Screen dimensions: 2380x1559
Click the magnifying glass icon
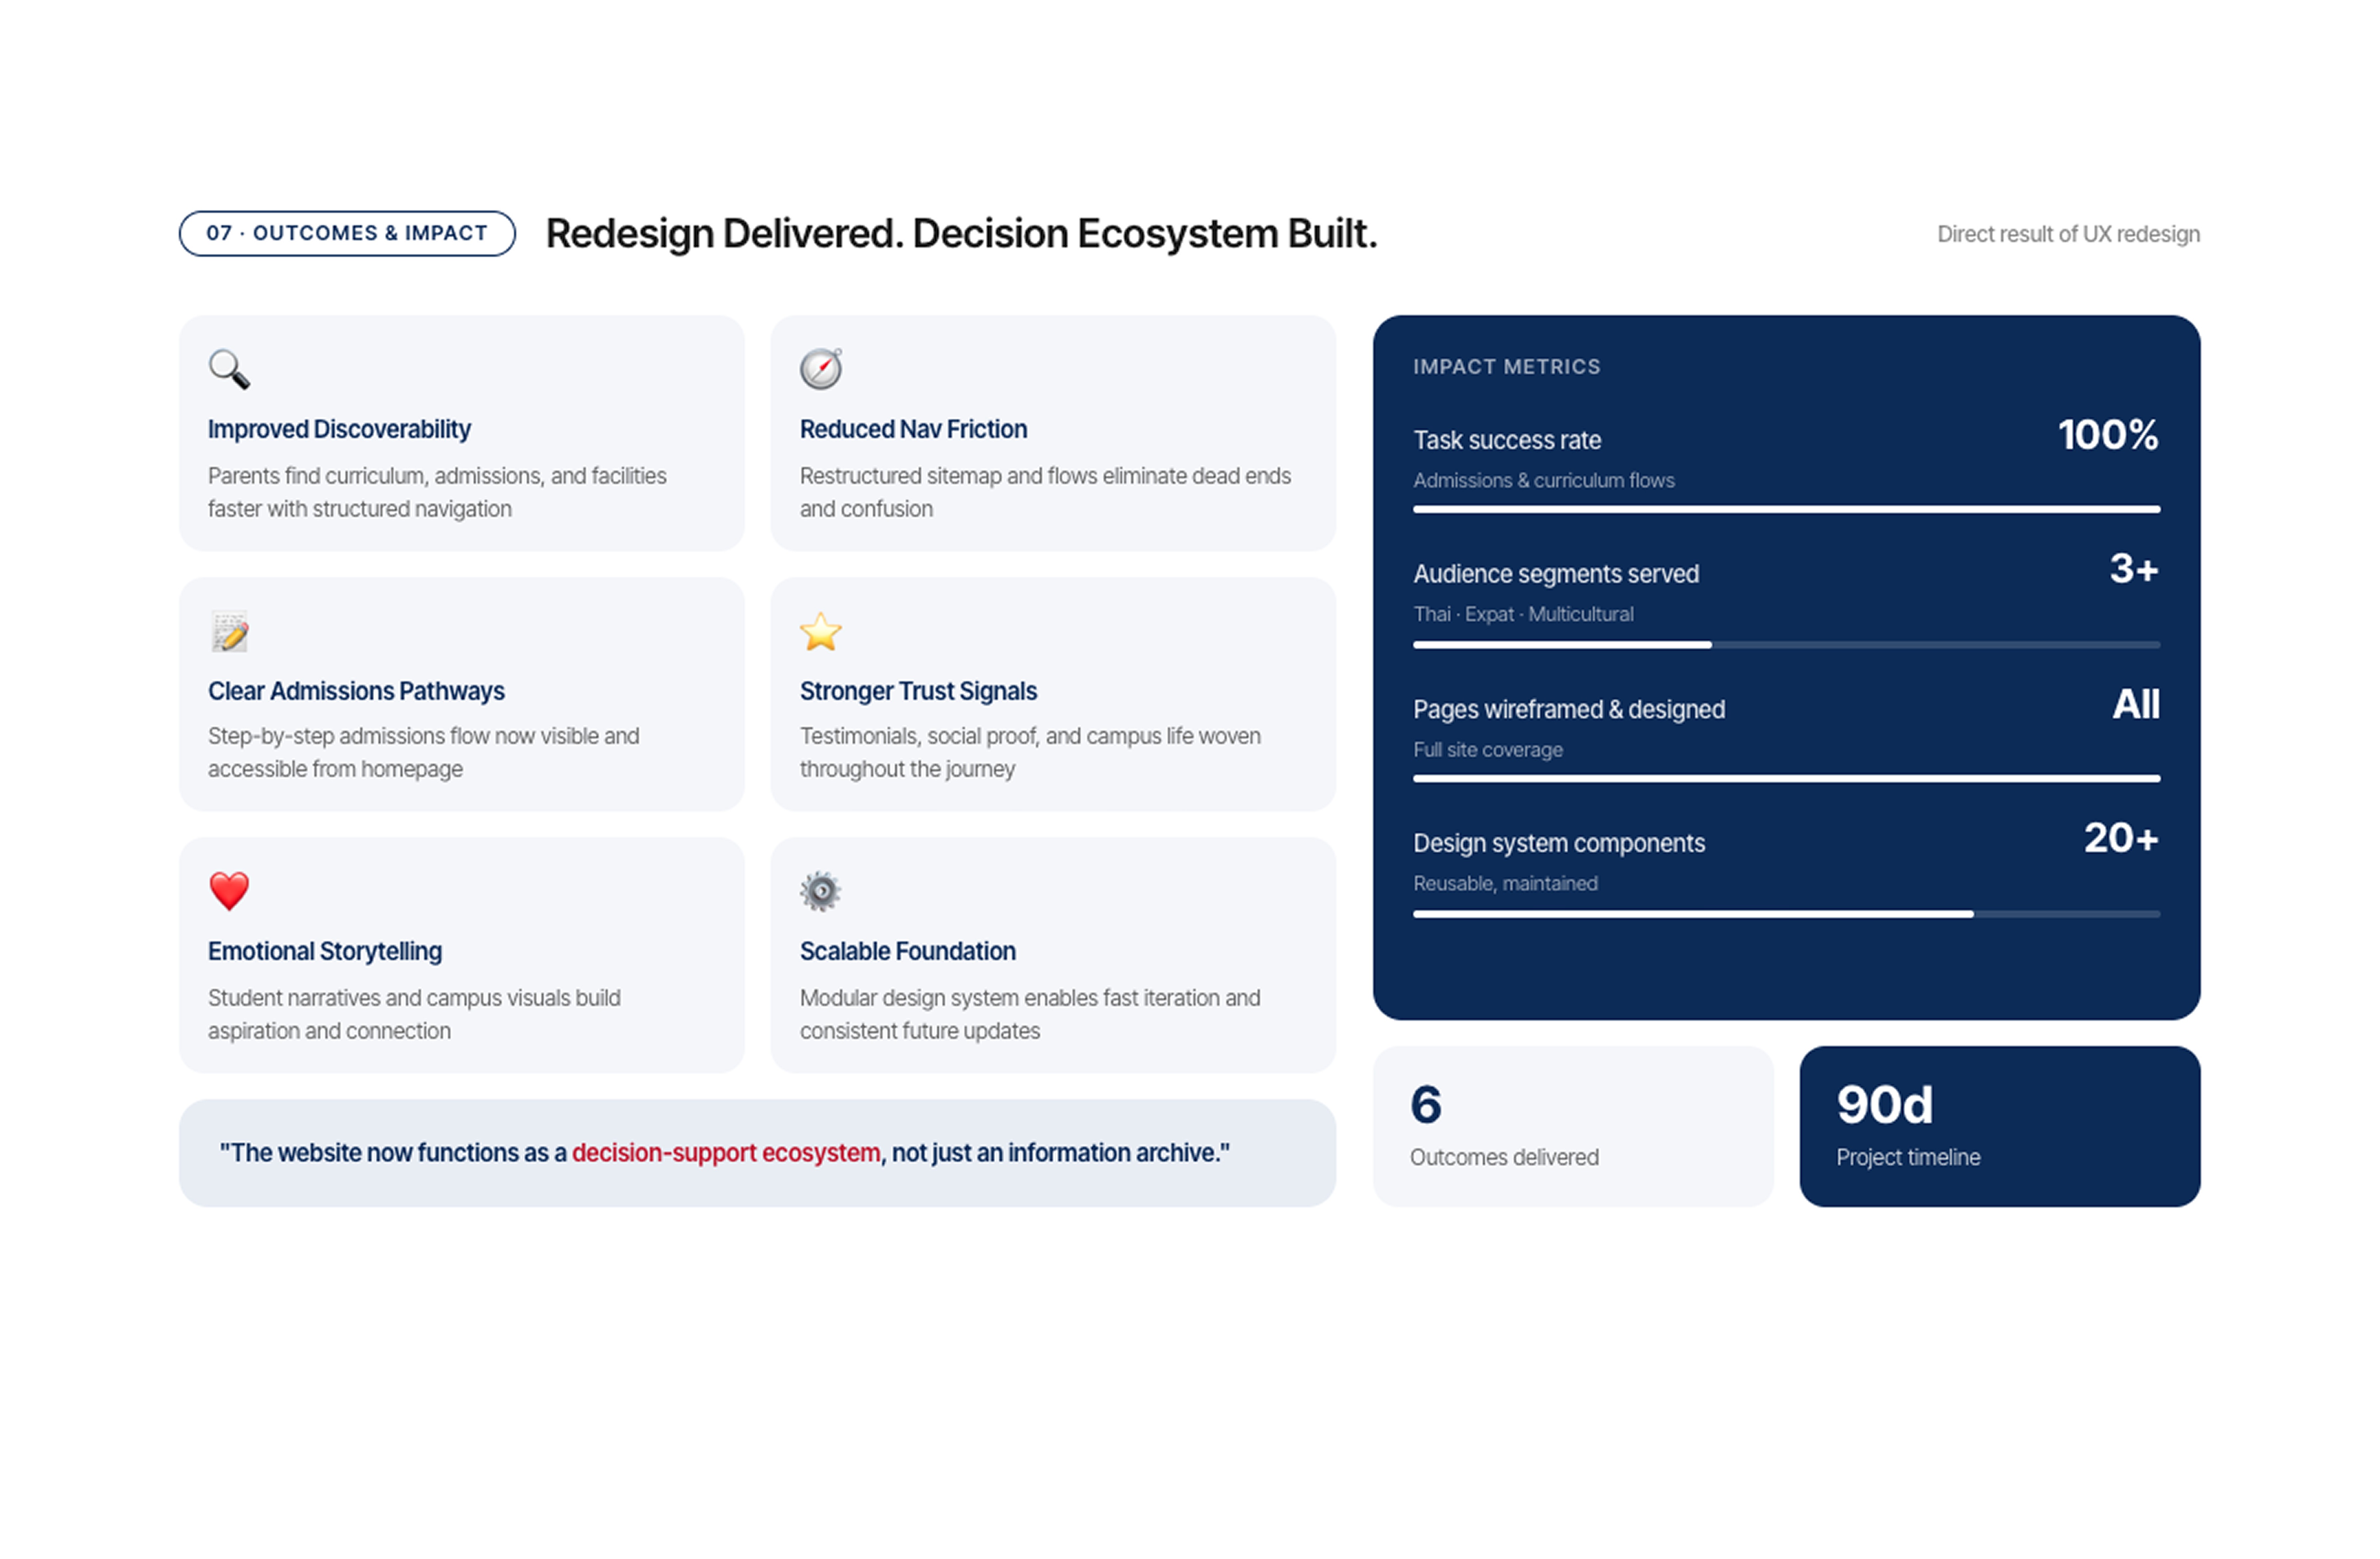click(x=229, y=369)
